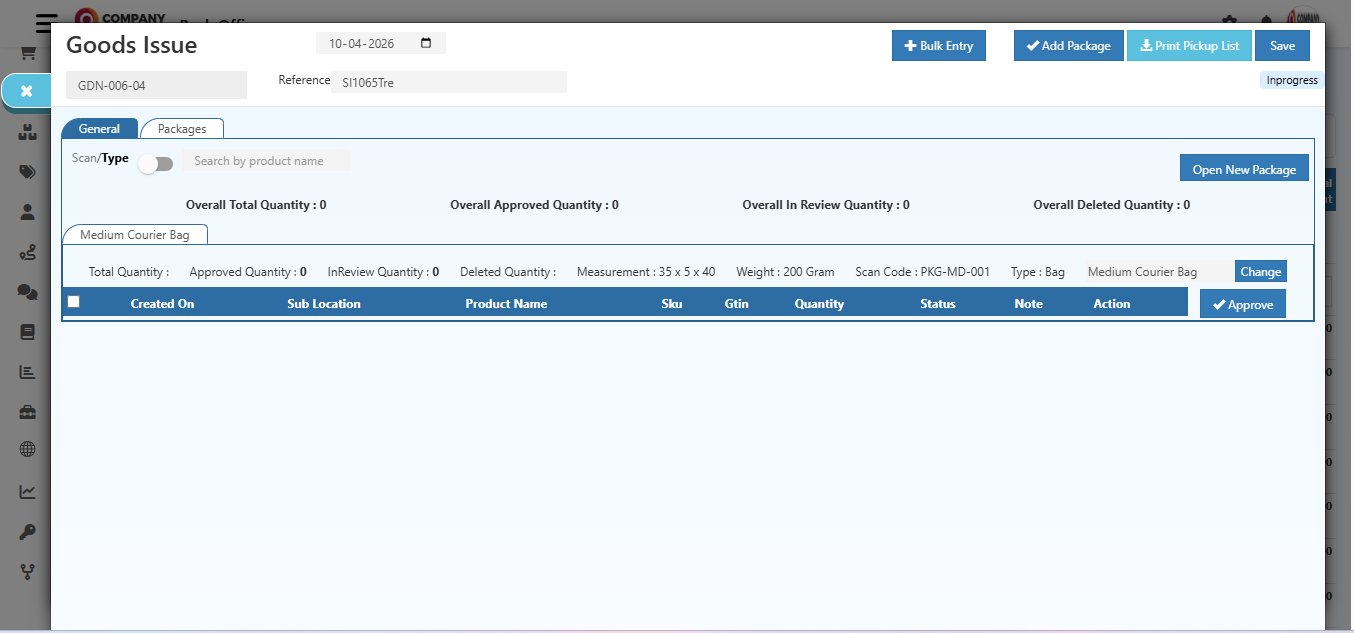
Task: Approve the Medium Courier Bag package
Action: pyautogui.click(x=1242, y=305)
